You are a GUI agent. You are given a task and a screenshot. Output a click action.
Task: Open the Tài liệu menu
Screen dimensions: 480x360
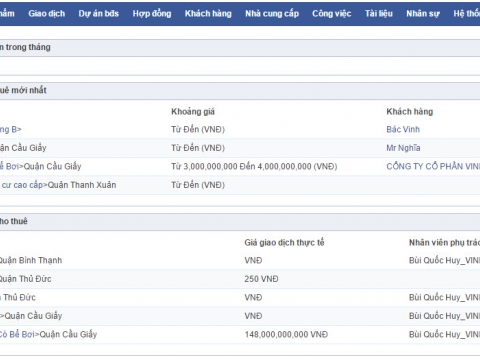click(379, 14)
